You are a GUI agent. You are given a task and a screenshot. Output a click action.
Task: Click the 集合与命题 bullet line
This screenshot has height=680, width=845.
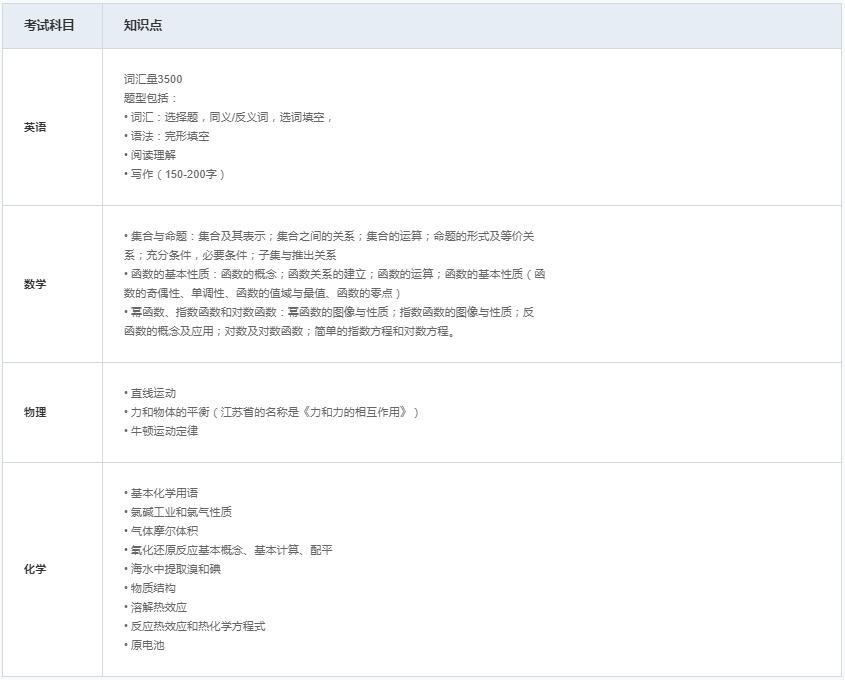pos(329,236)
